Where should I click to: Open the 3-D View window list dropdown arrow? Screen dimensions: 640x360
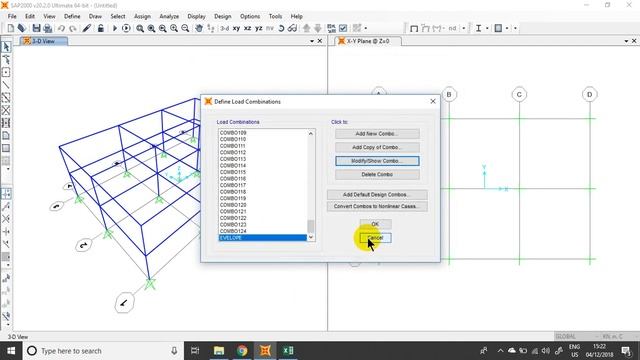pos(312,41)
